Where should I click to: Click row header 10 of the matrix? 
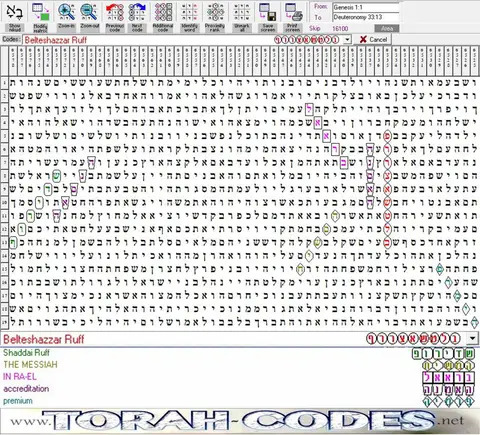(4, 202)
